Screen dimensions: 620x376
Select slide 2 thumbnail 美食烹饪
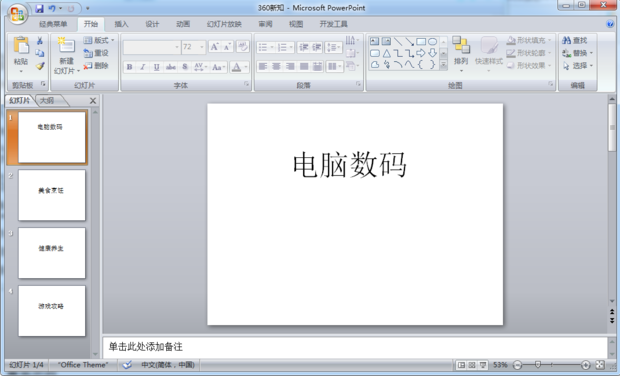coord(52,195)
